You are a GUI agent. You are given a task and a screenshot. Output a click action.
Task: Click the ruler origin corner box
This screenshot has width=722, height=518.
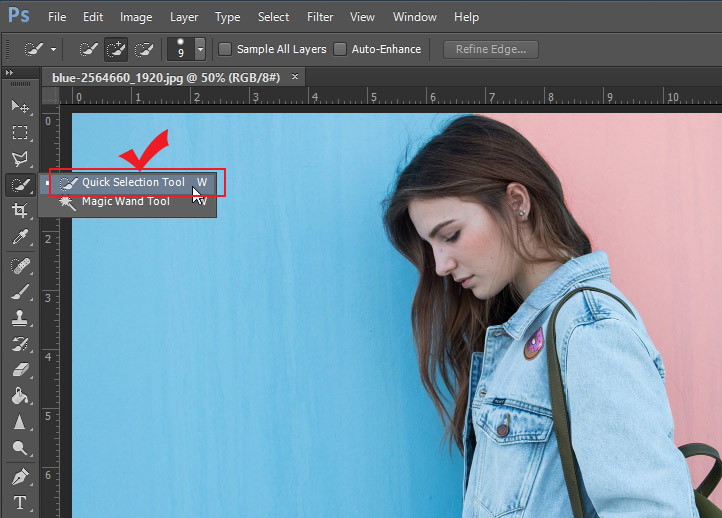51,96
